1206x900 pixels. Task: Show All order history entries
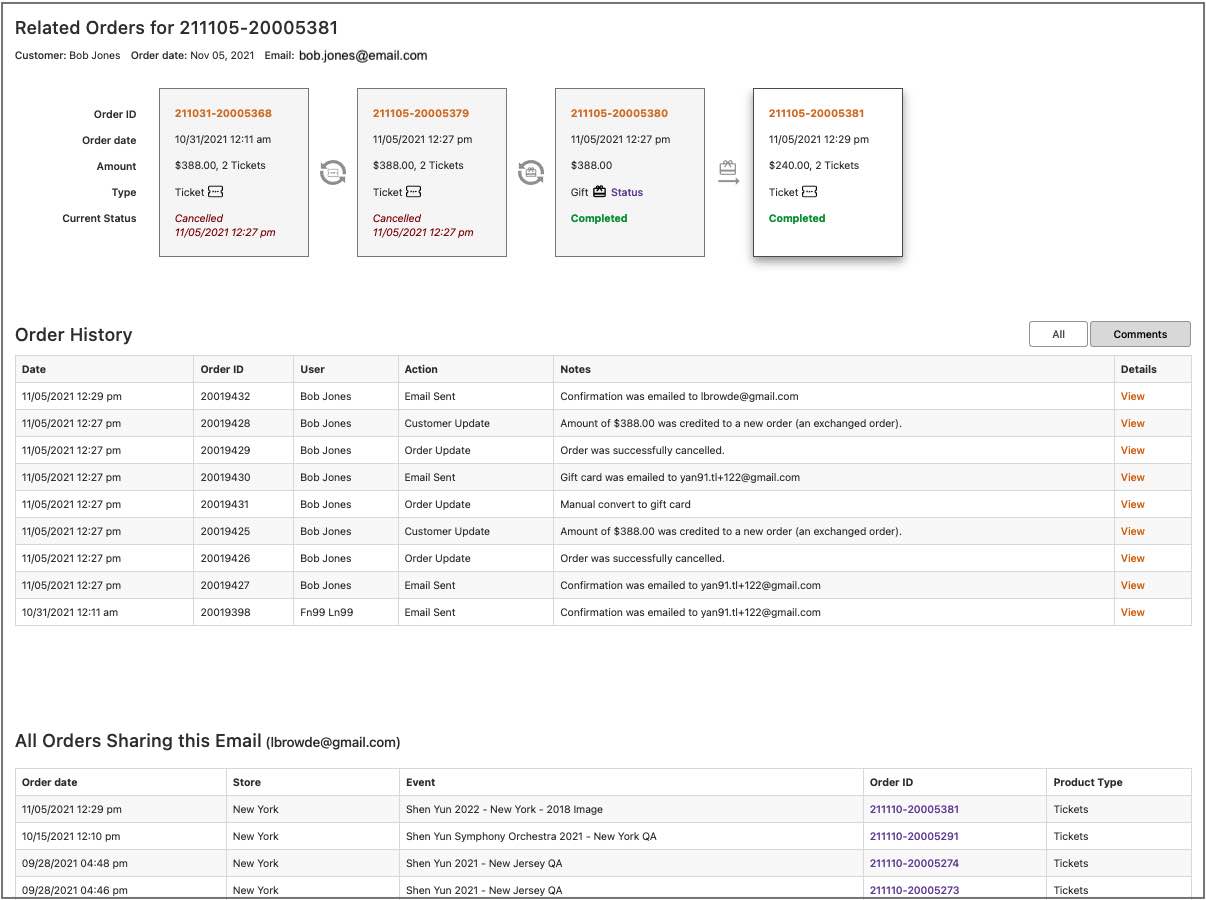pyautogui.click(x=1058, y=334)
